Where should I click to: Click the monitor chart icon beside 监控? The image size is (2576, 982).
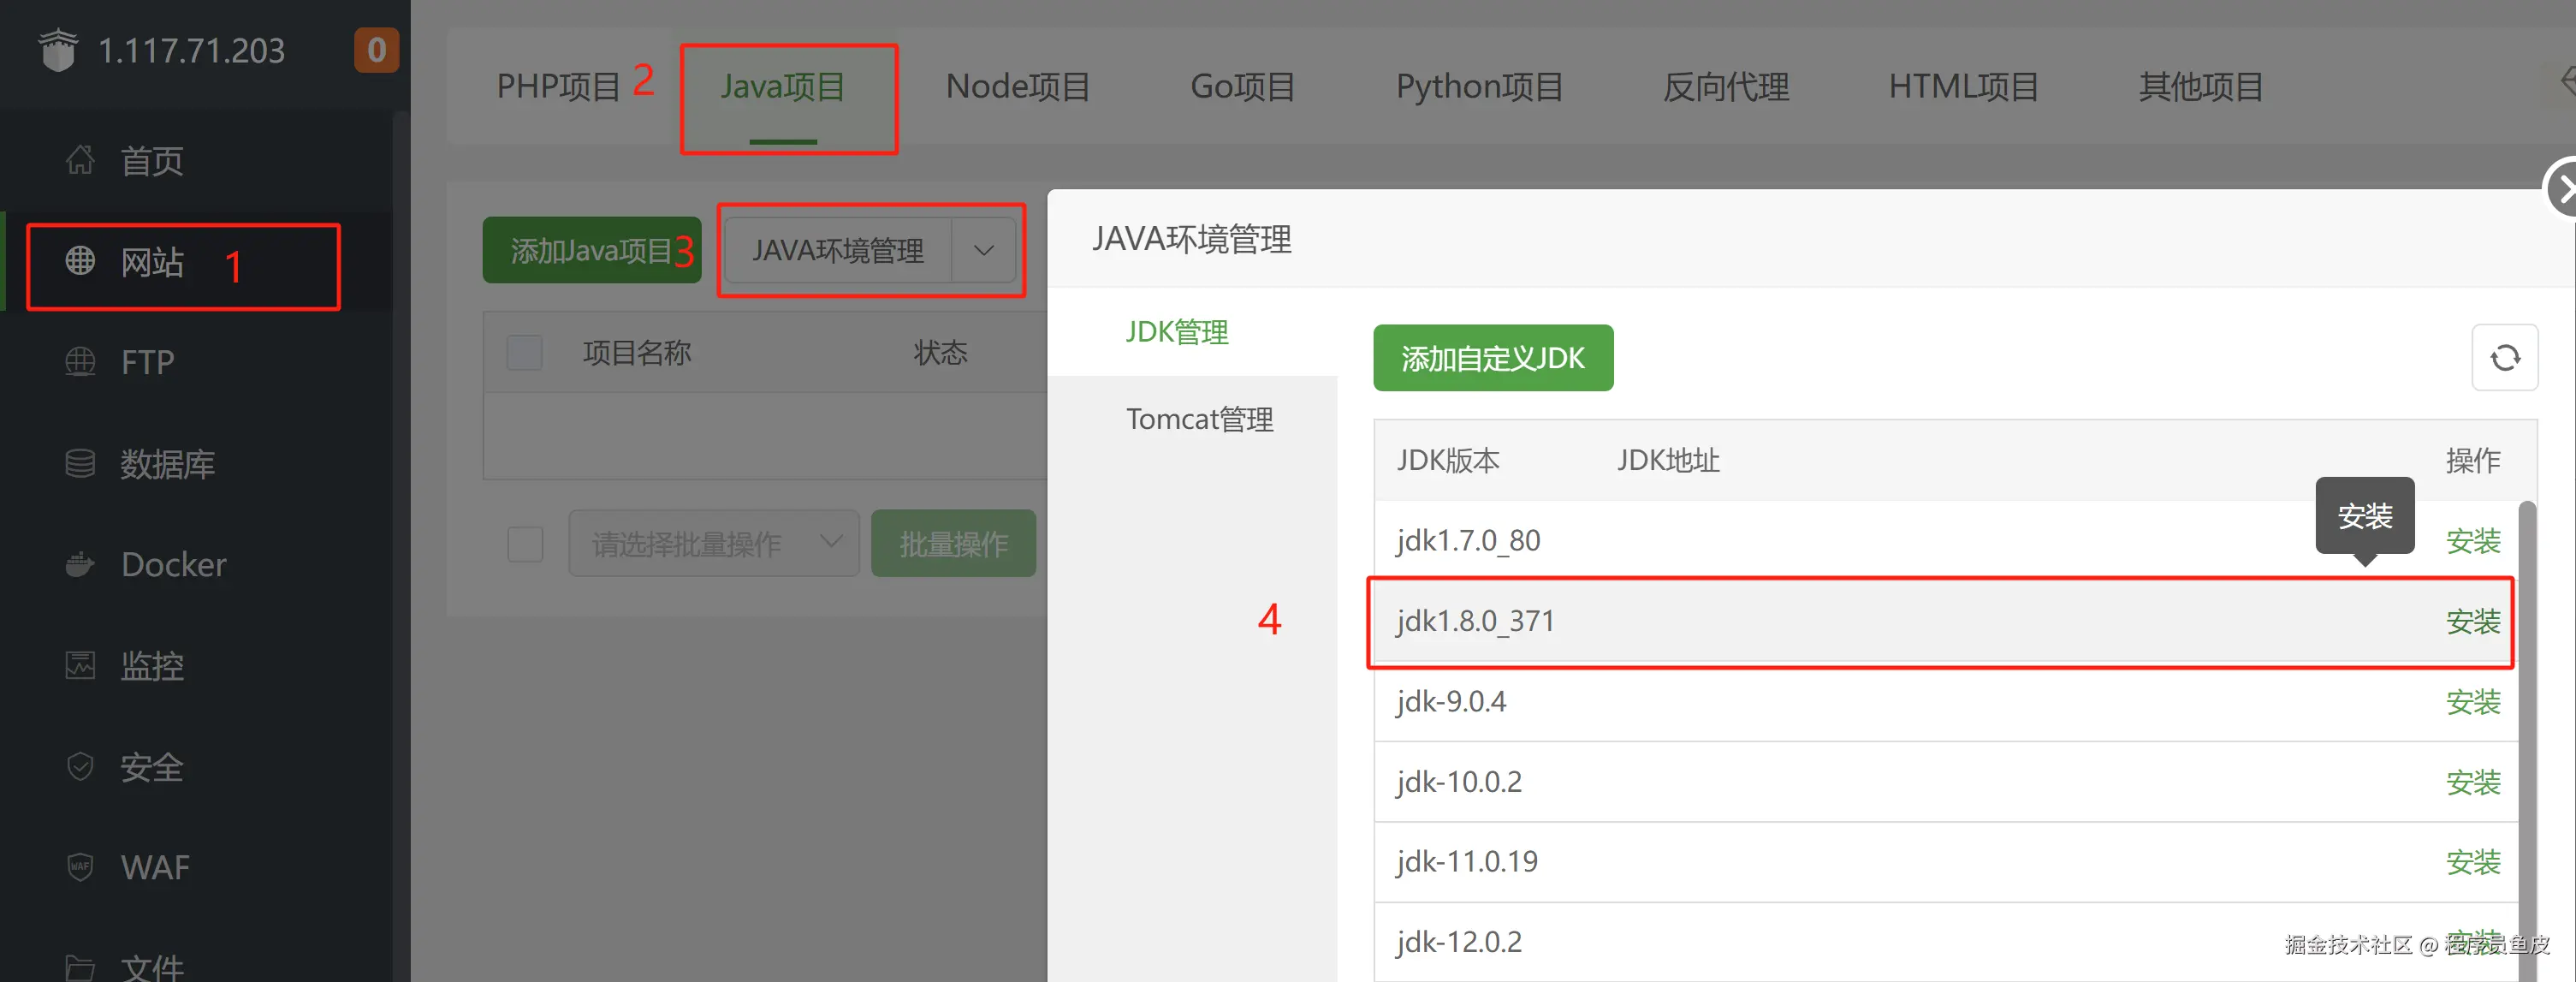tap(80, 665)
